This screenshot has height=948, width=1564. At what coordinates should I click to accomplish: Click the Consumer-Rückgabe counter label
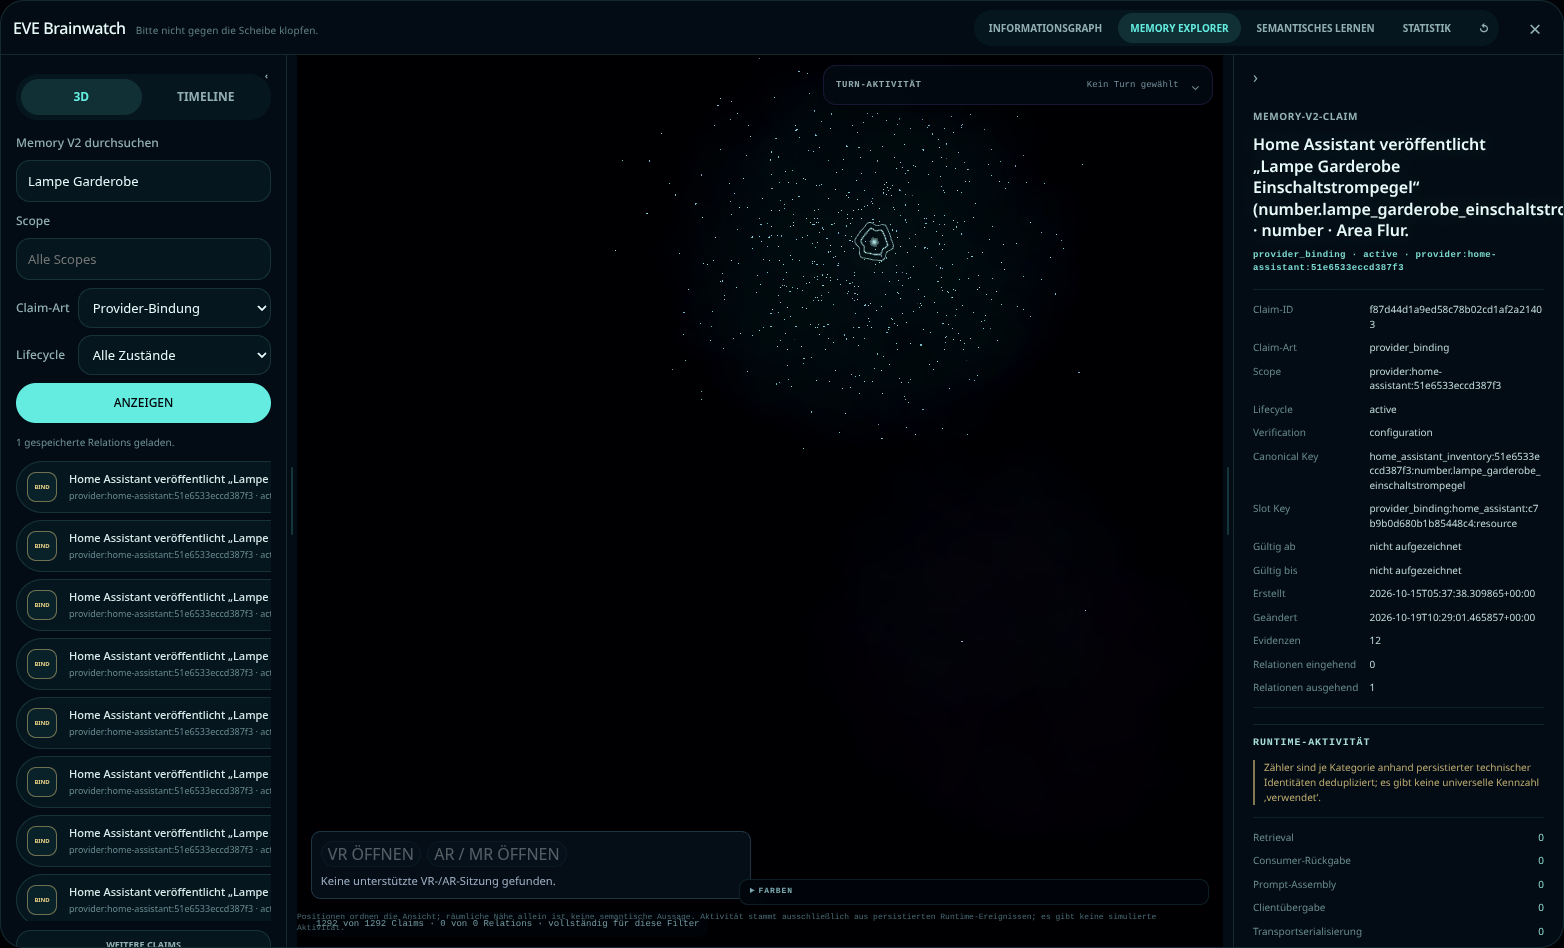coord(1302,861)
